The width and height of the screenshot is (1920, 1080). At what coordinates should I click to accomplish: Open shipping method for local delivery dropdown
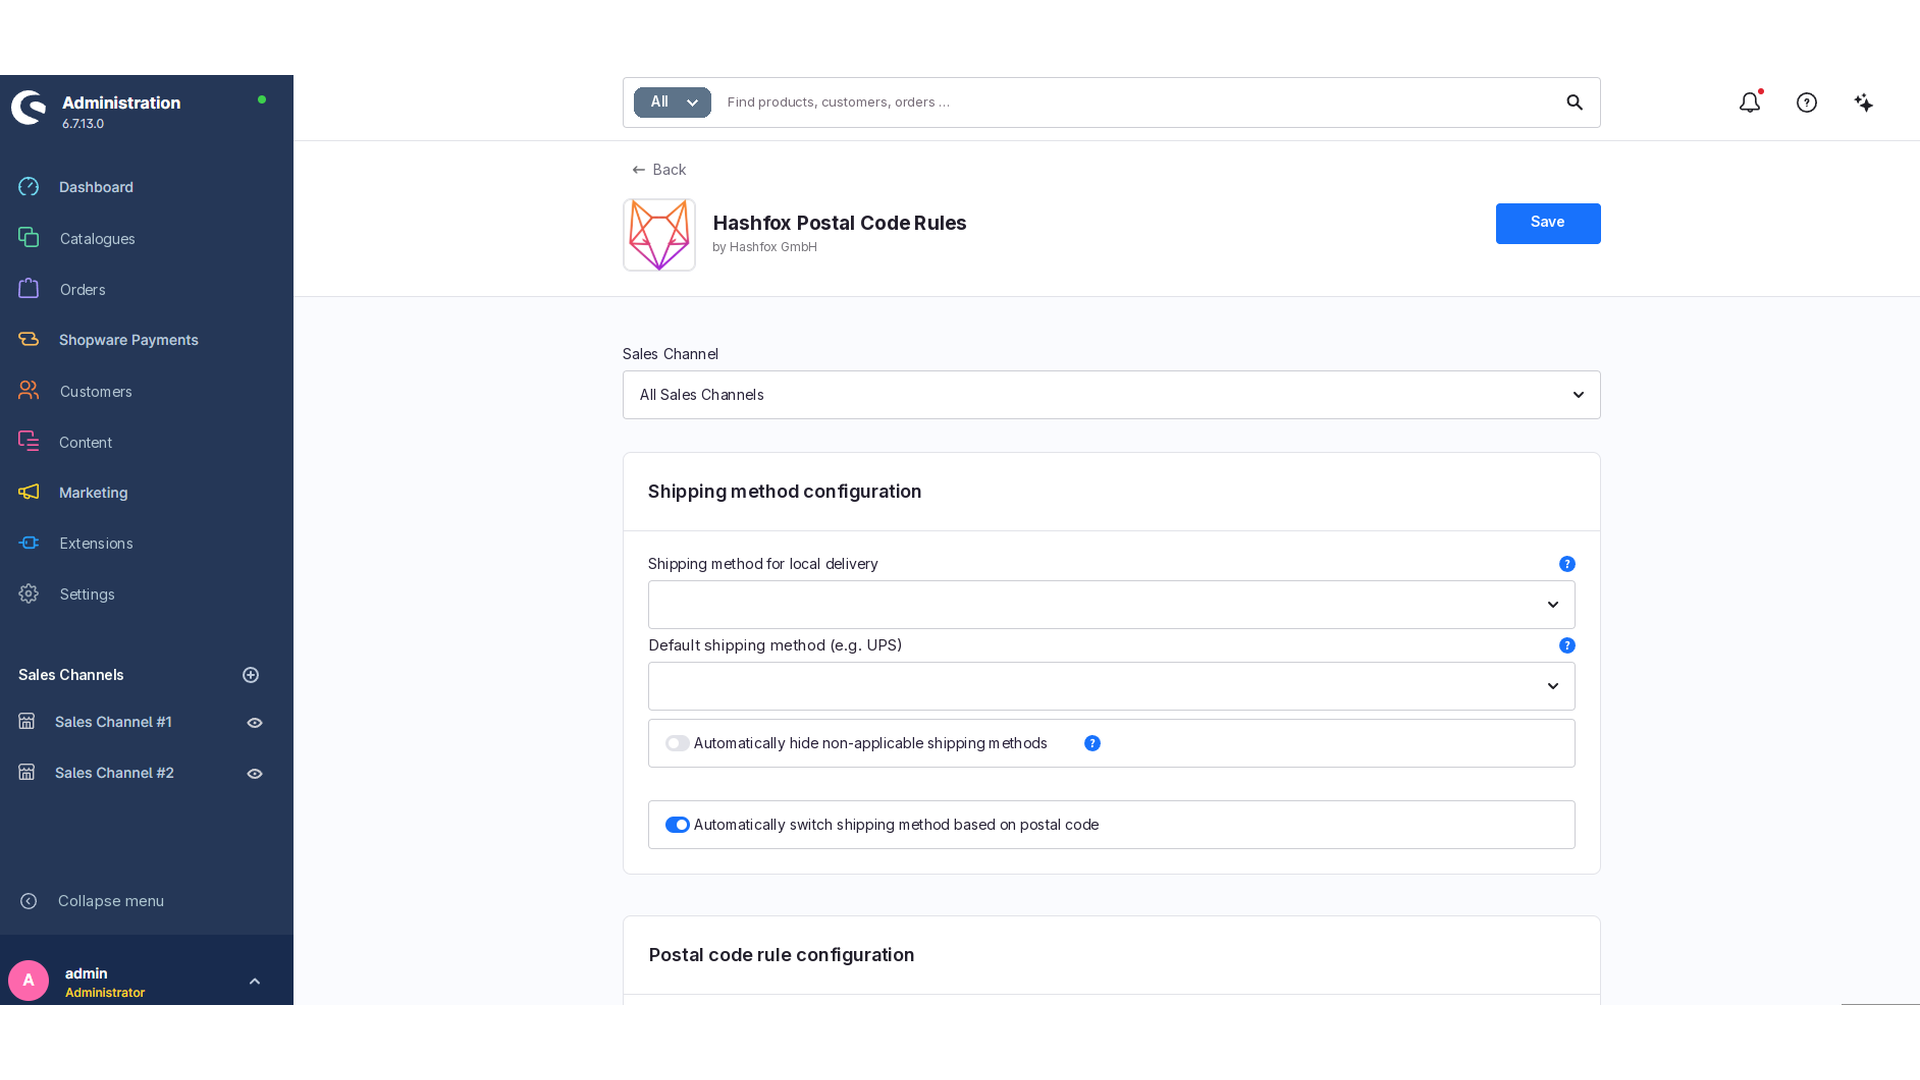(1111, 605)
